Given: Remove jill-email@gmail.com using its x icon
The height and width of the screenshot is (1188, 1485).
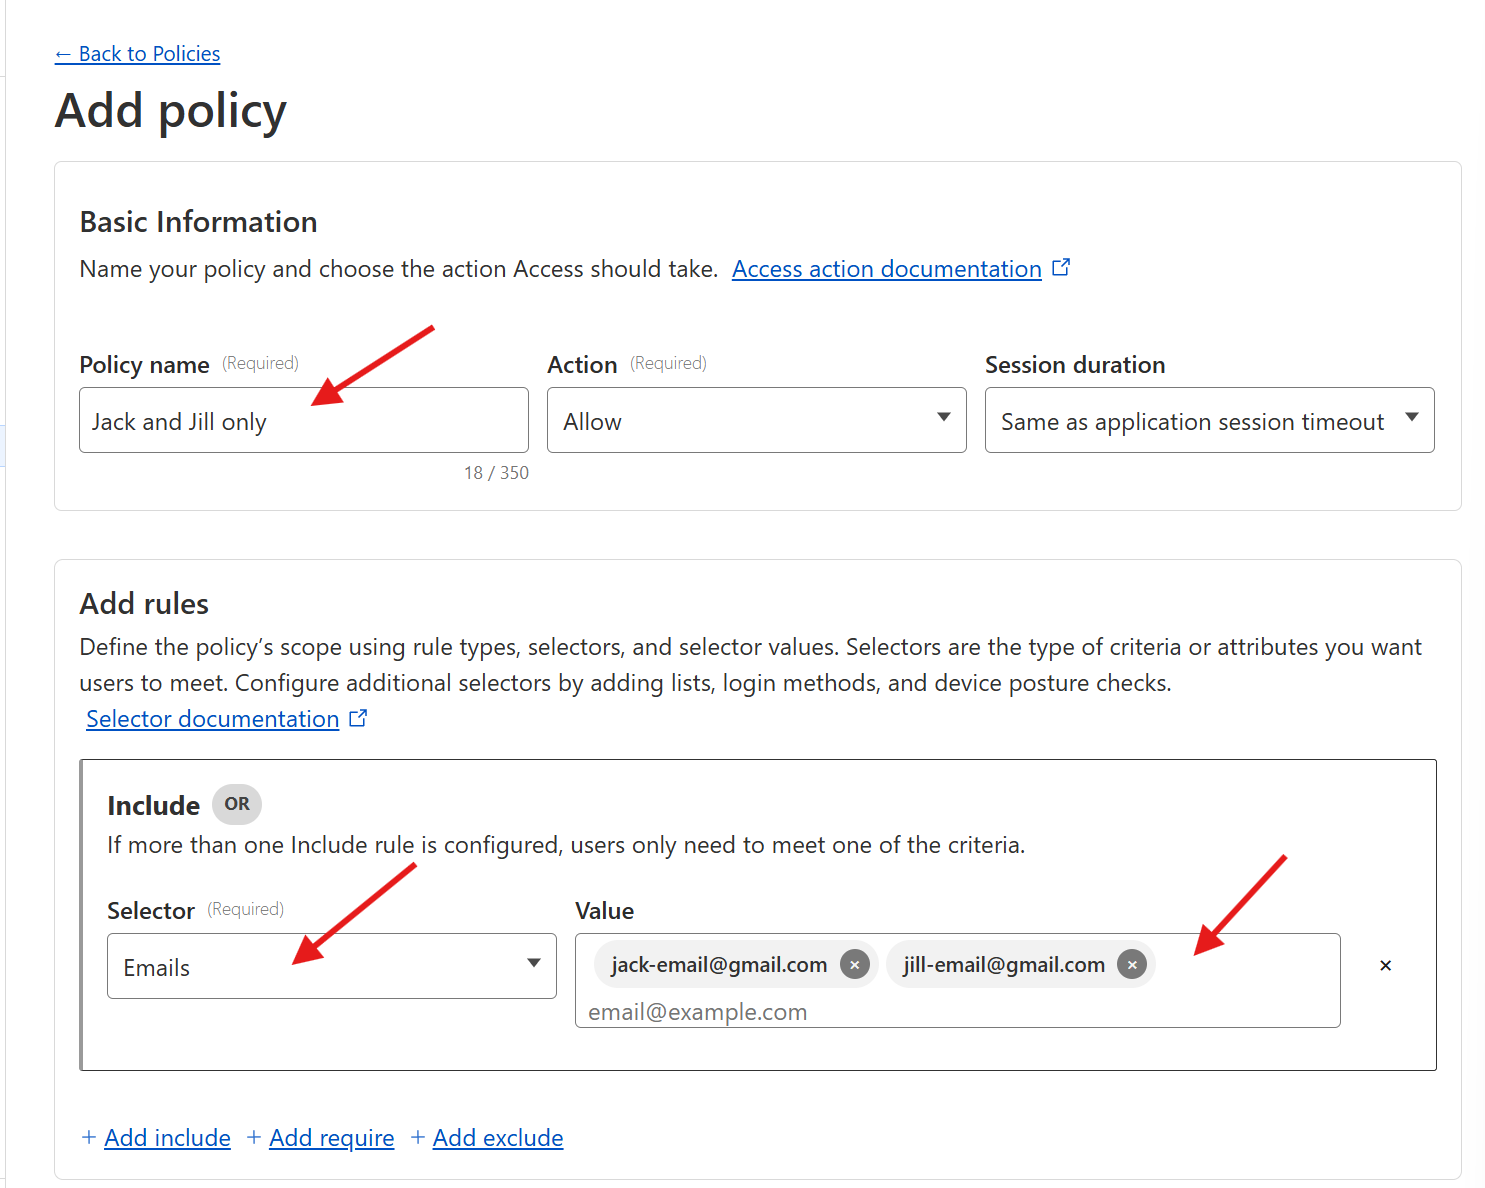Looking at the screenshot, I should (1131, 964).
